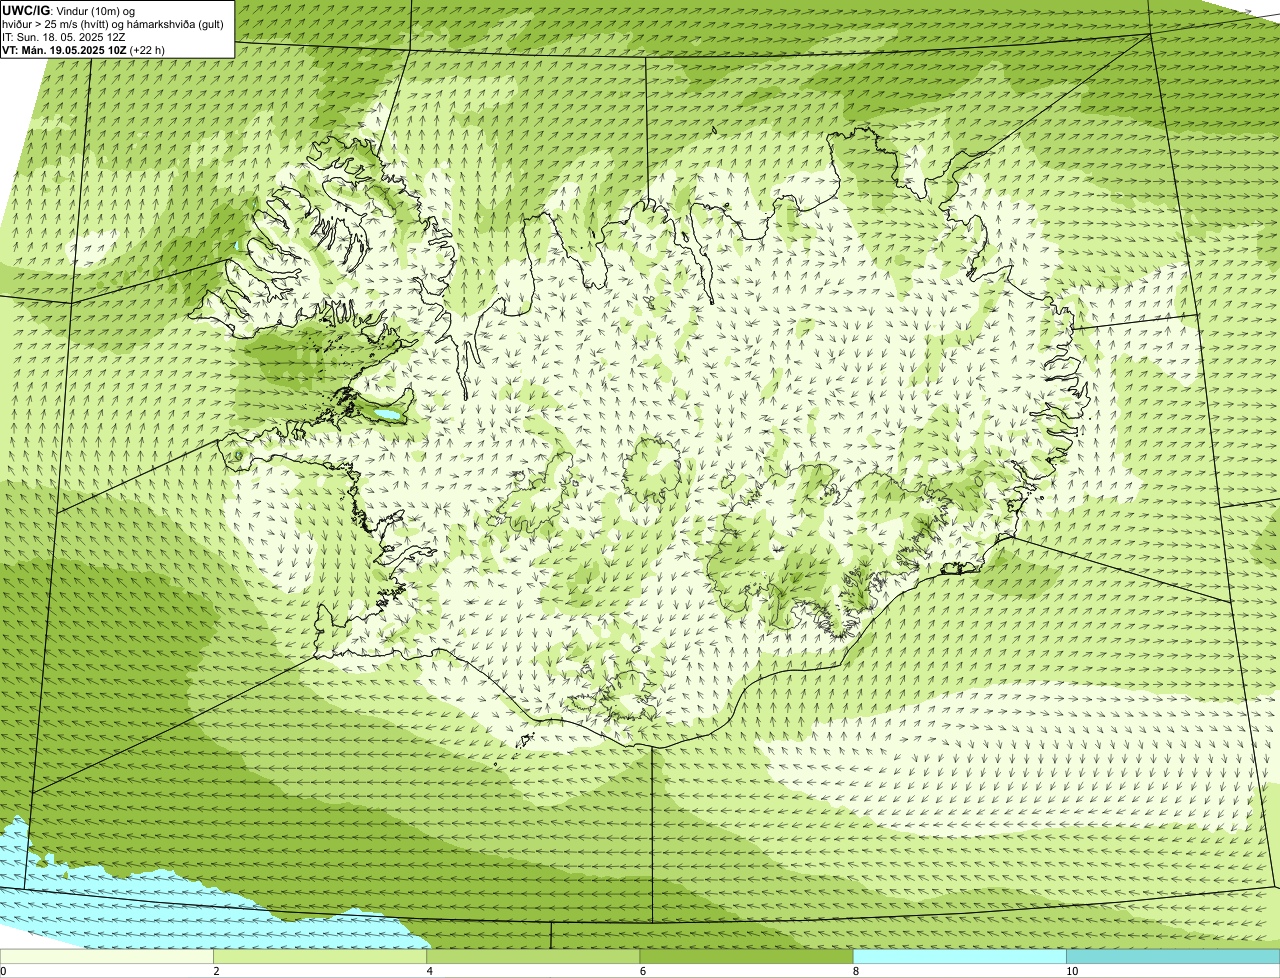Click the 'IT: Sun. 18. 05. 2025 12Z' text
This screenshot has width=1280, height=978.
[65, 37]
